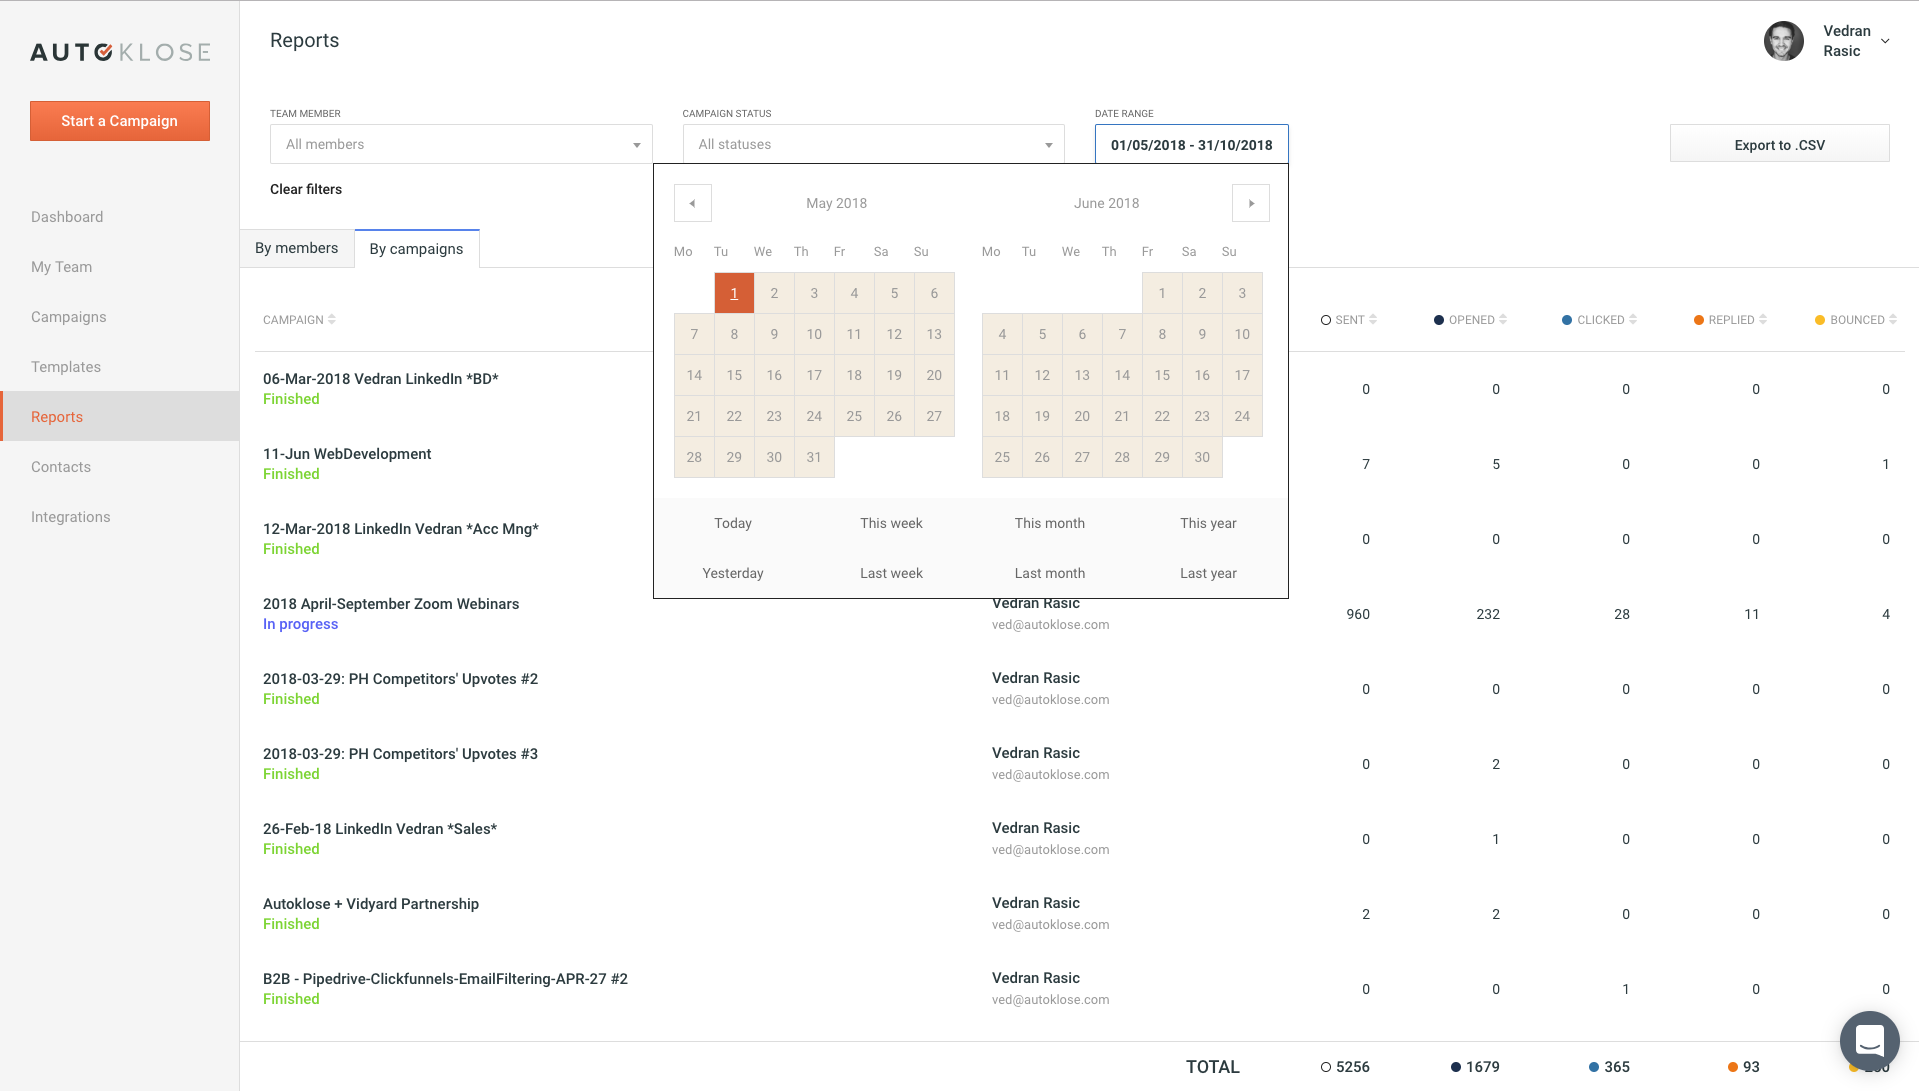The image size is (1919, 1091).
Task: Sort by Opened column arrows
Action: (x=1503, y=320)
